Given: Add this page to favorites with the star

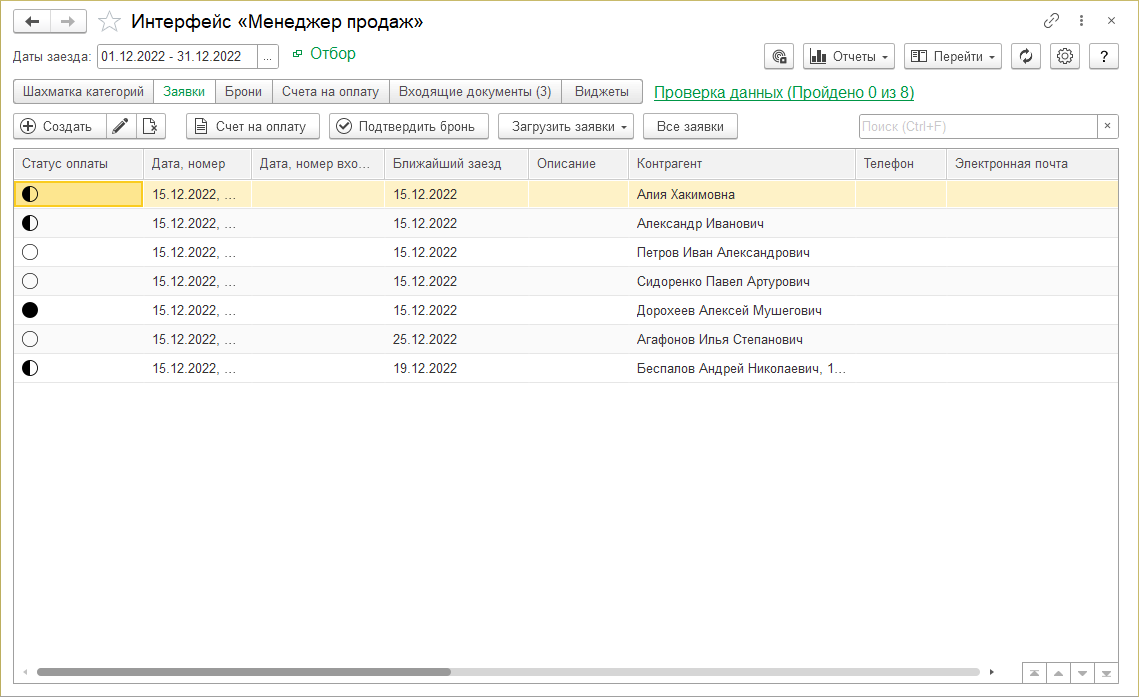Looking at the screenshot, I should click(109, 21).
